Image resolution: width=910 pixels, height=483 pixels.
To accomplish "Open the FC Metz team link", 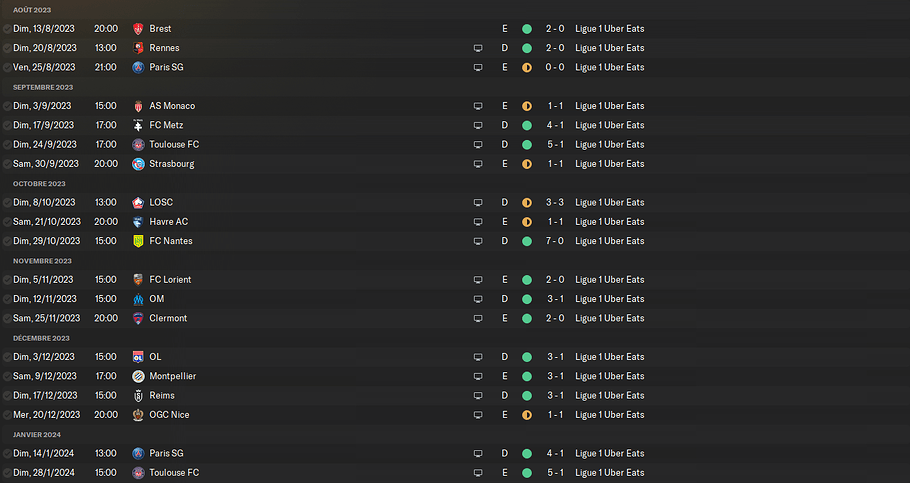I will click(x=166, y=125).
